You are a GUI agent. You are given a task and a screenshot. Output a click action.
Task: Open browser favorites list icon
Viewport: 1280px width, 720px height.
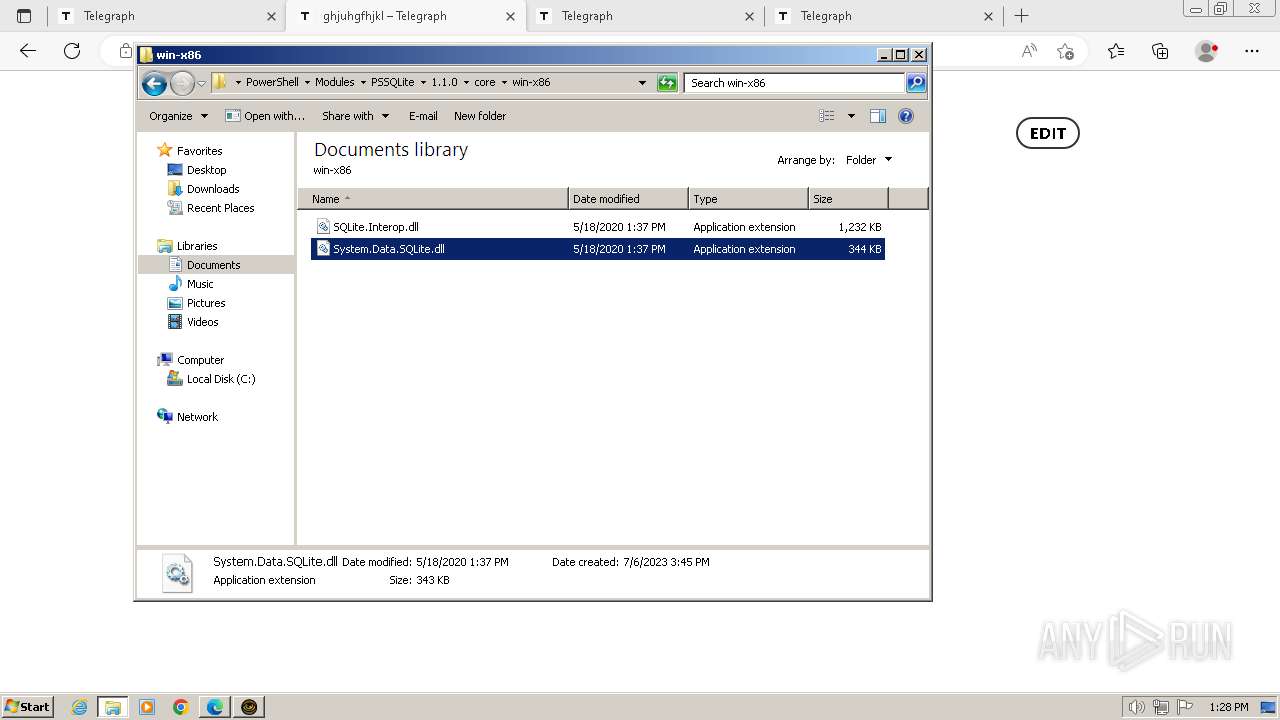(1116, 51)
